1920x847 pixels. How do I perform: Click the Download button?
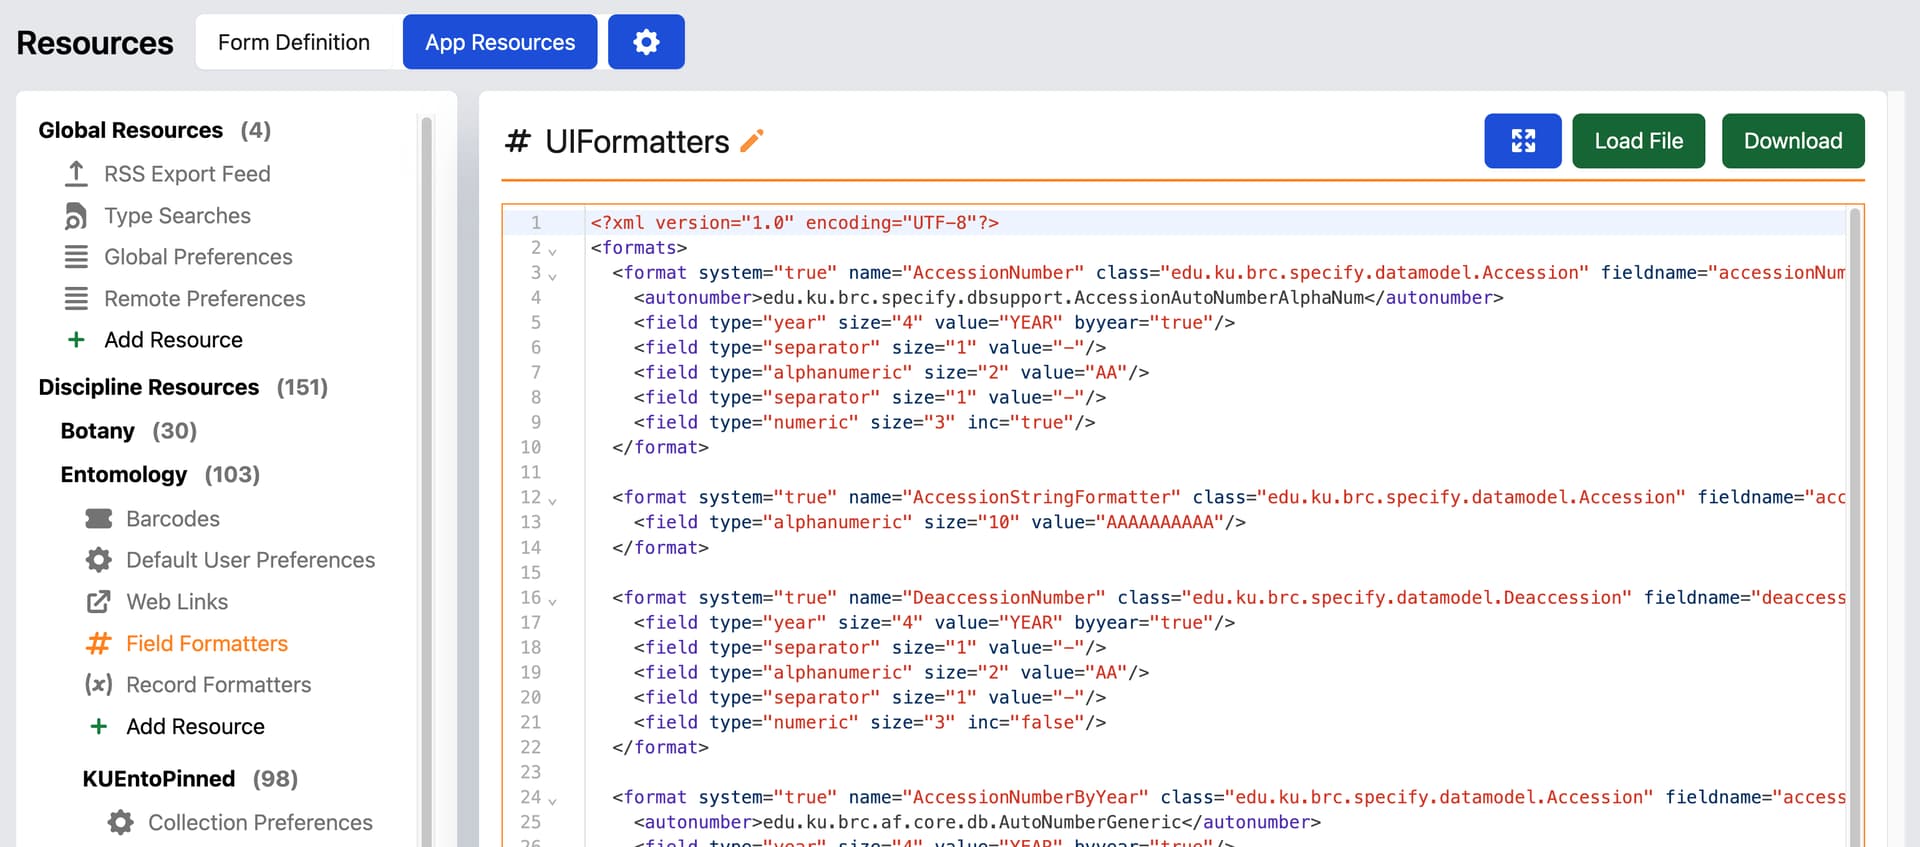pos(1792,141)
